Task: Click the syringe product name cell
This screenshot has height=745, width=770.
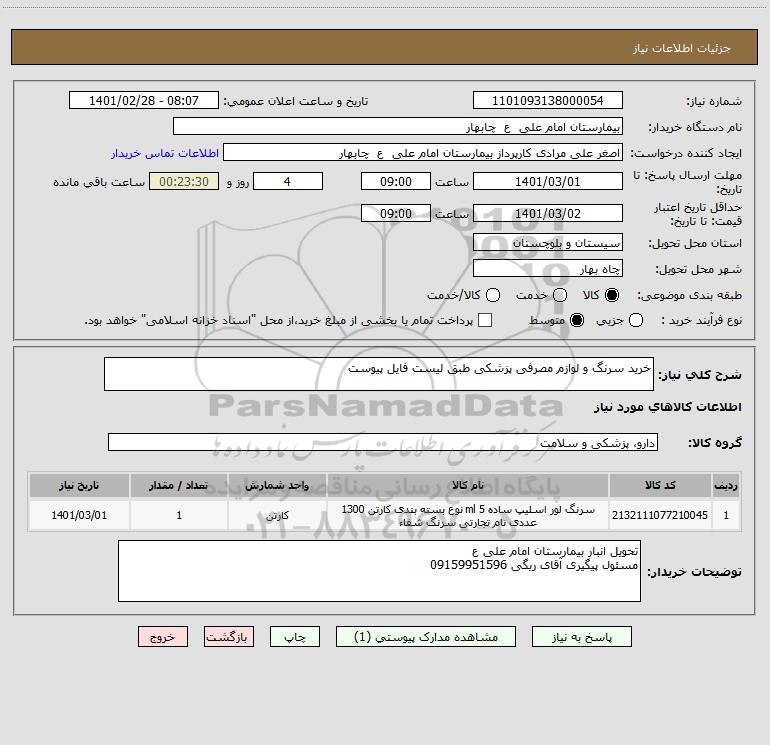Action: [x=468, y=515]
